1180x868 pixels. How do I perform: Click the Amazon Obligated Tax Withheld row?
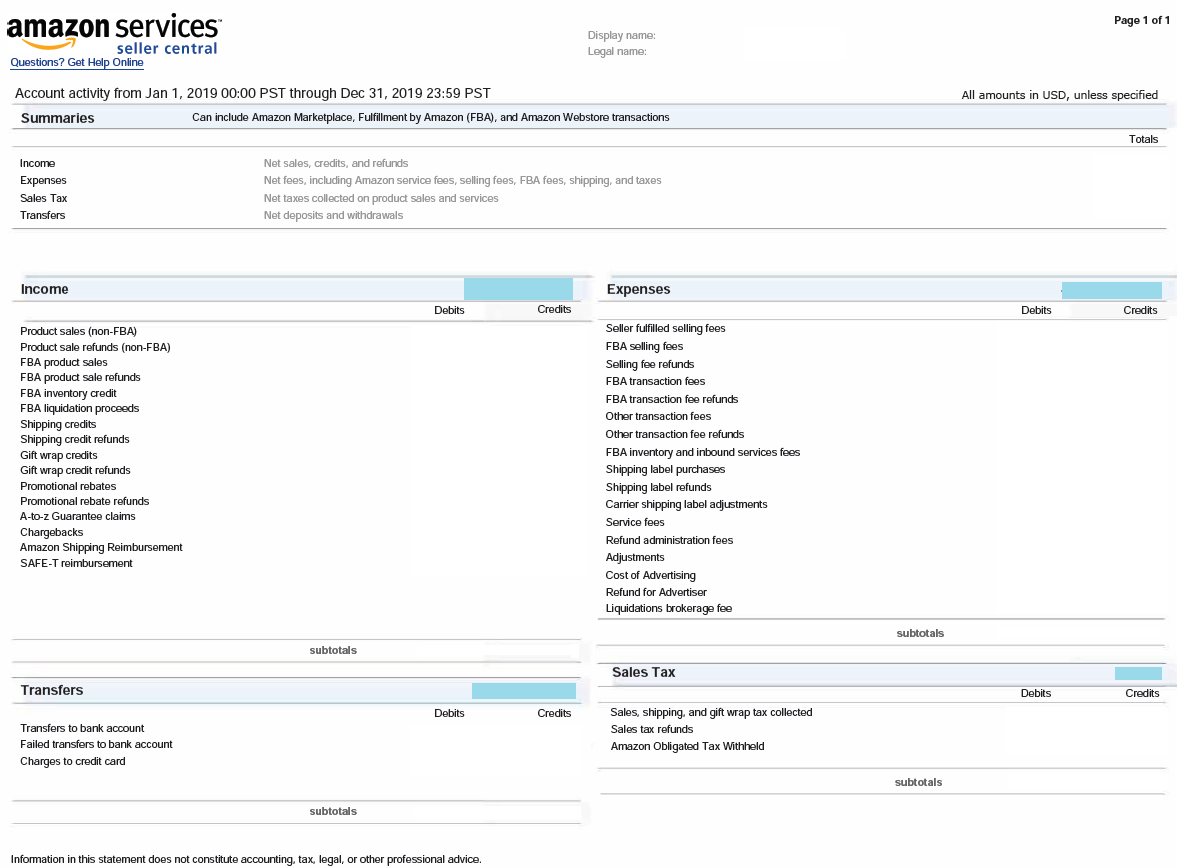(687, 747)
